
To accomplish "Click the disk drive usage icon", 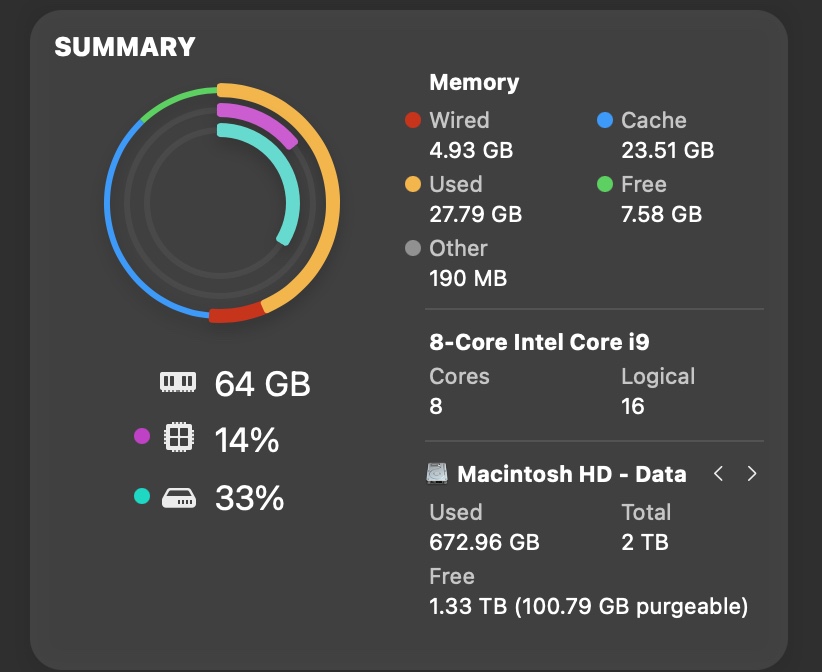I will (179, 497).
